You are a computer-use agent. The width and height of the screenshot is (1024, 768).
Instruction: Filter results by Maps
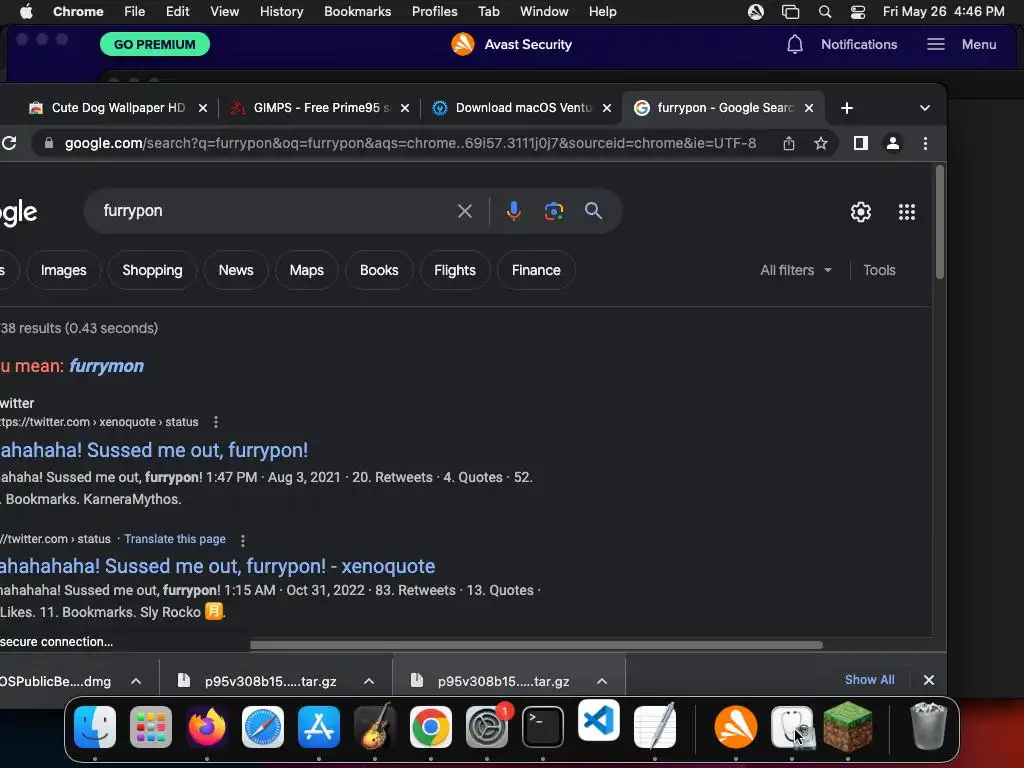pos(306,270)
